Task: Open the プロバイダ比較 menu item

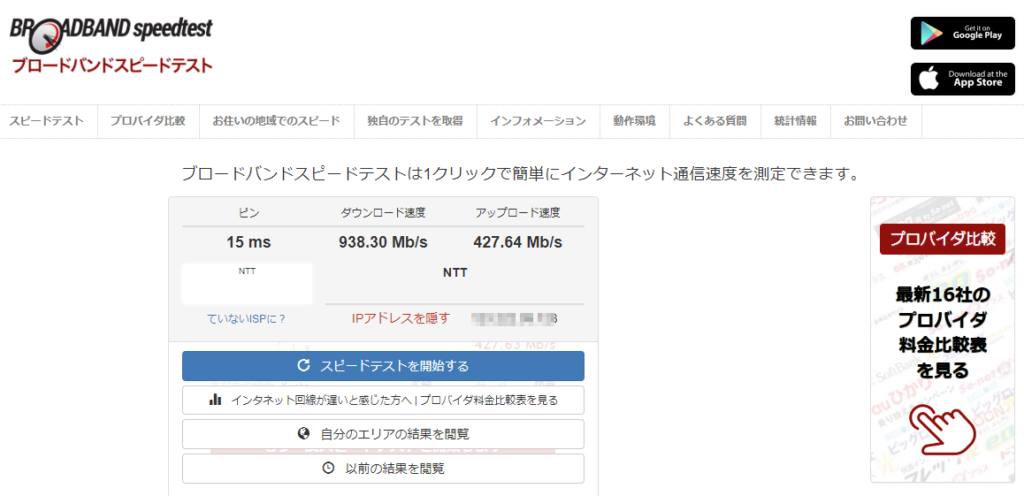Action: 148,121
